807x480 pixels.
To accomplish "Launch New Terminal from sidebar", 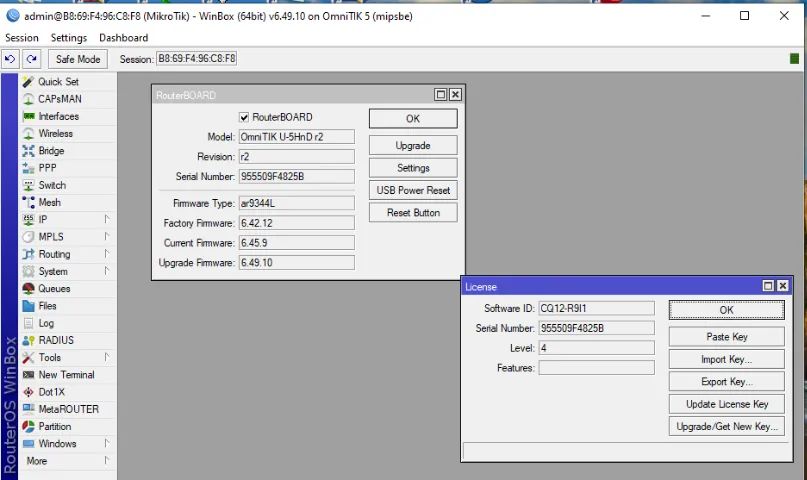I will pos(66,375).
